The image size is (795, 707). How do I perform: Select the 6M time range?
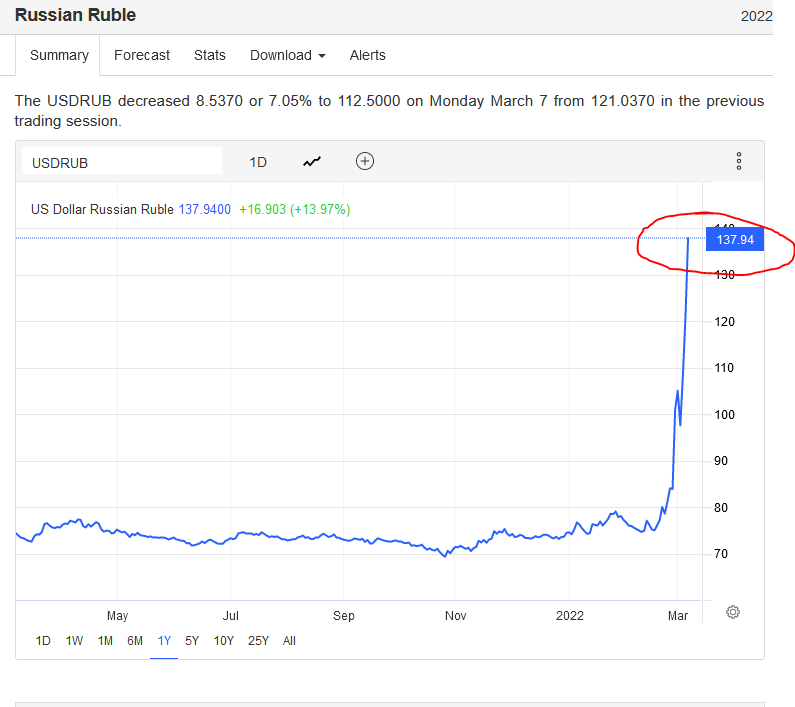pyautogui.click(x=135, y=641)
